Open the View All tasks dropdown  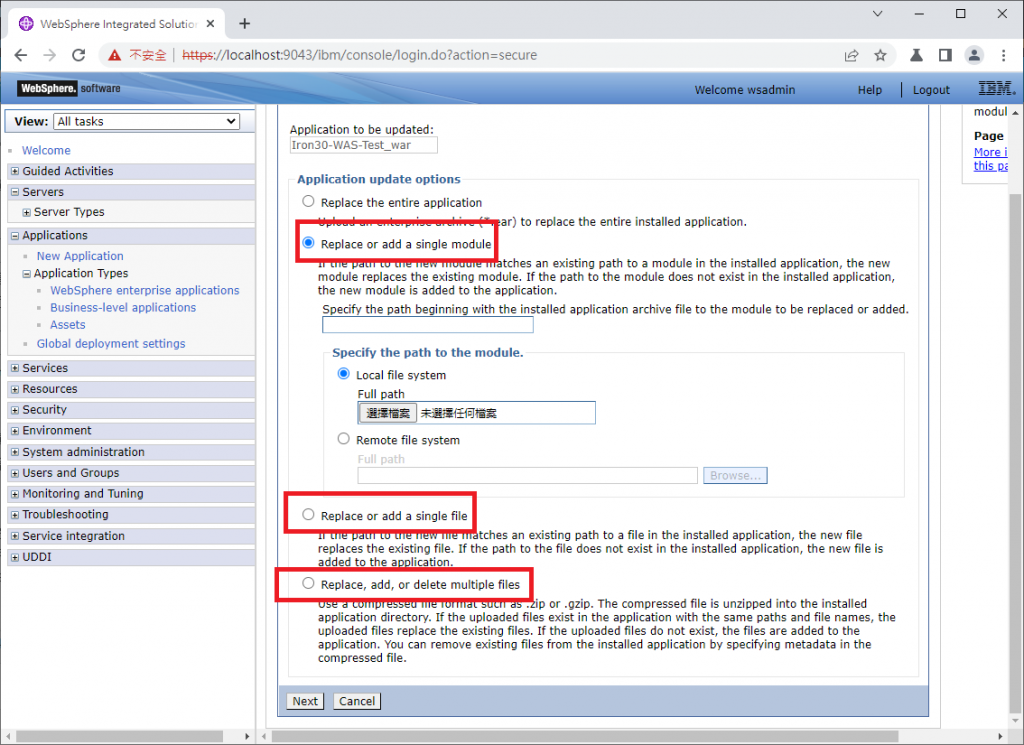(x=146, y=121)
